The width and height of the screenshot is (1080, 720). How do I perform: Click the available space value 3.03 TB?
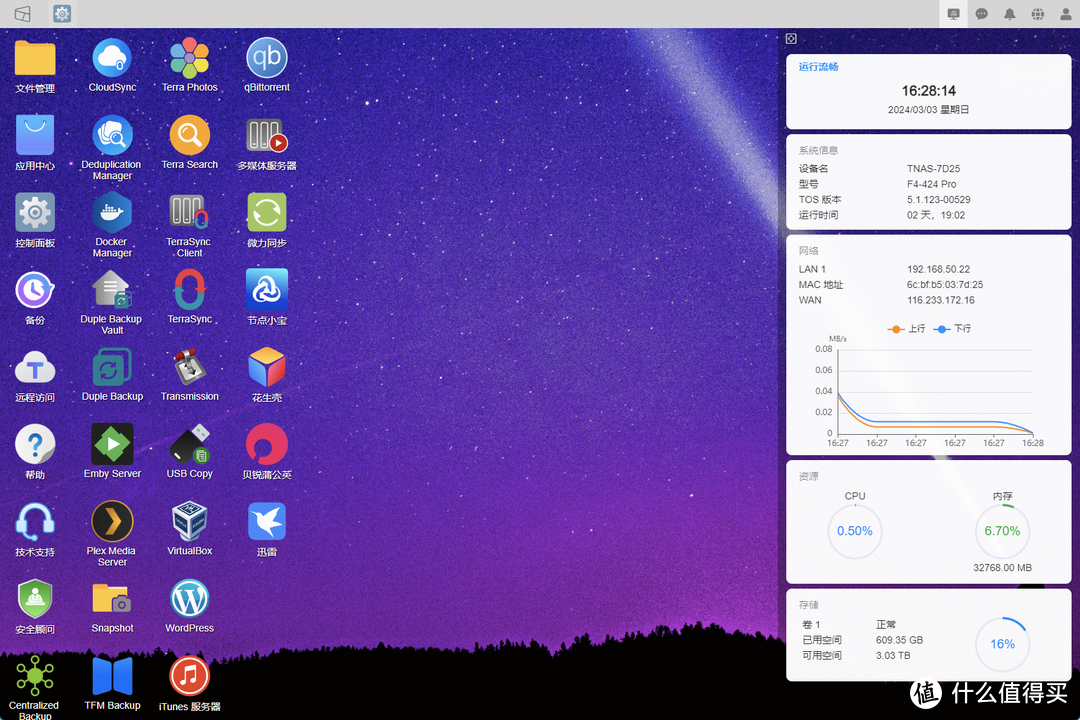click(x=893, y=656)
